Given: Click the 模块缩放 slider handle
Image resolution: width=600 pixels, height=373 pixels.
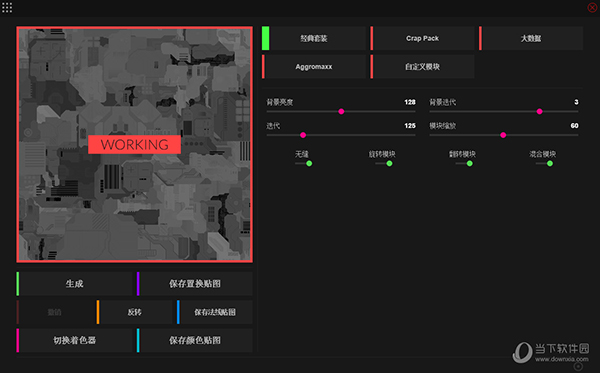Looking at the screenshot, I should (503, 135).
